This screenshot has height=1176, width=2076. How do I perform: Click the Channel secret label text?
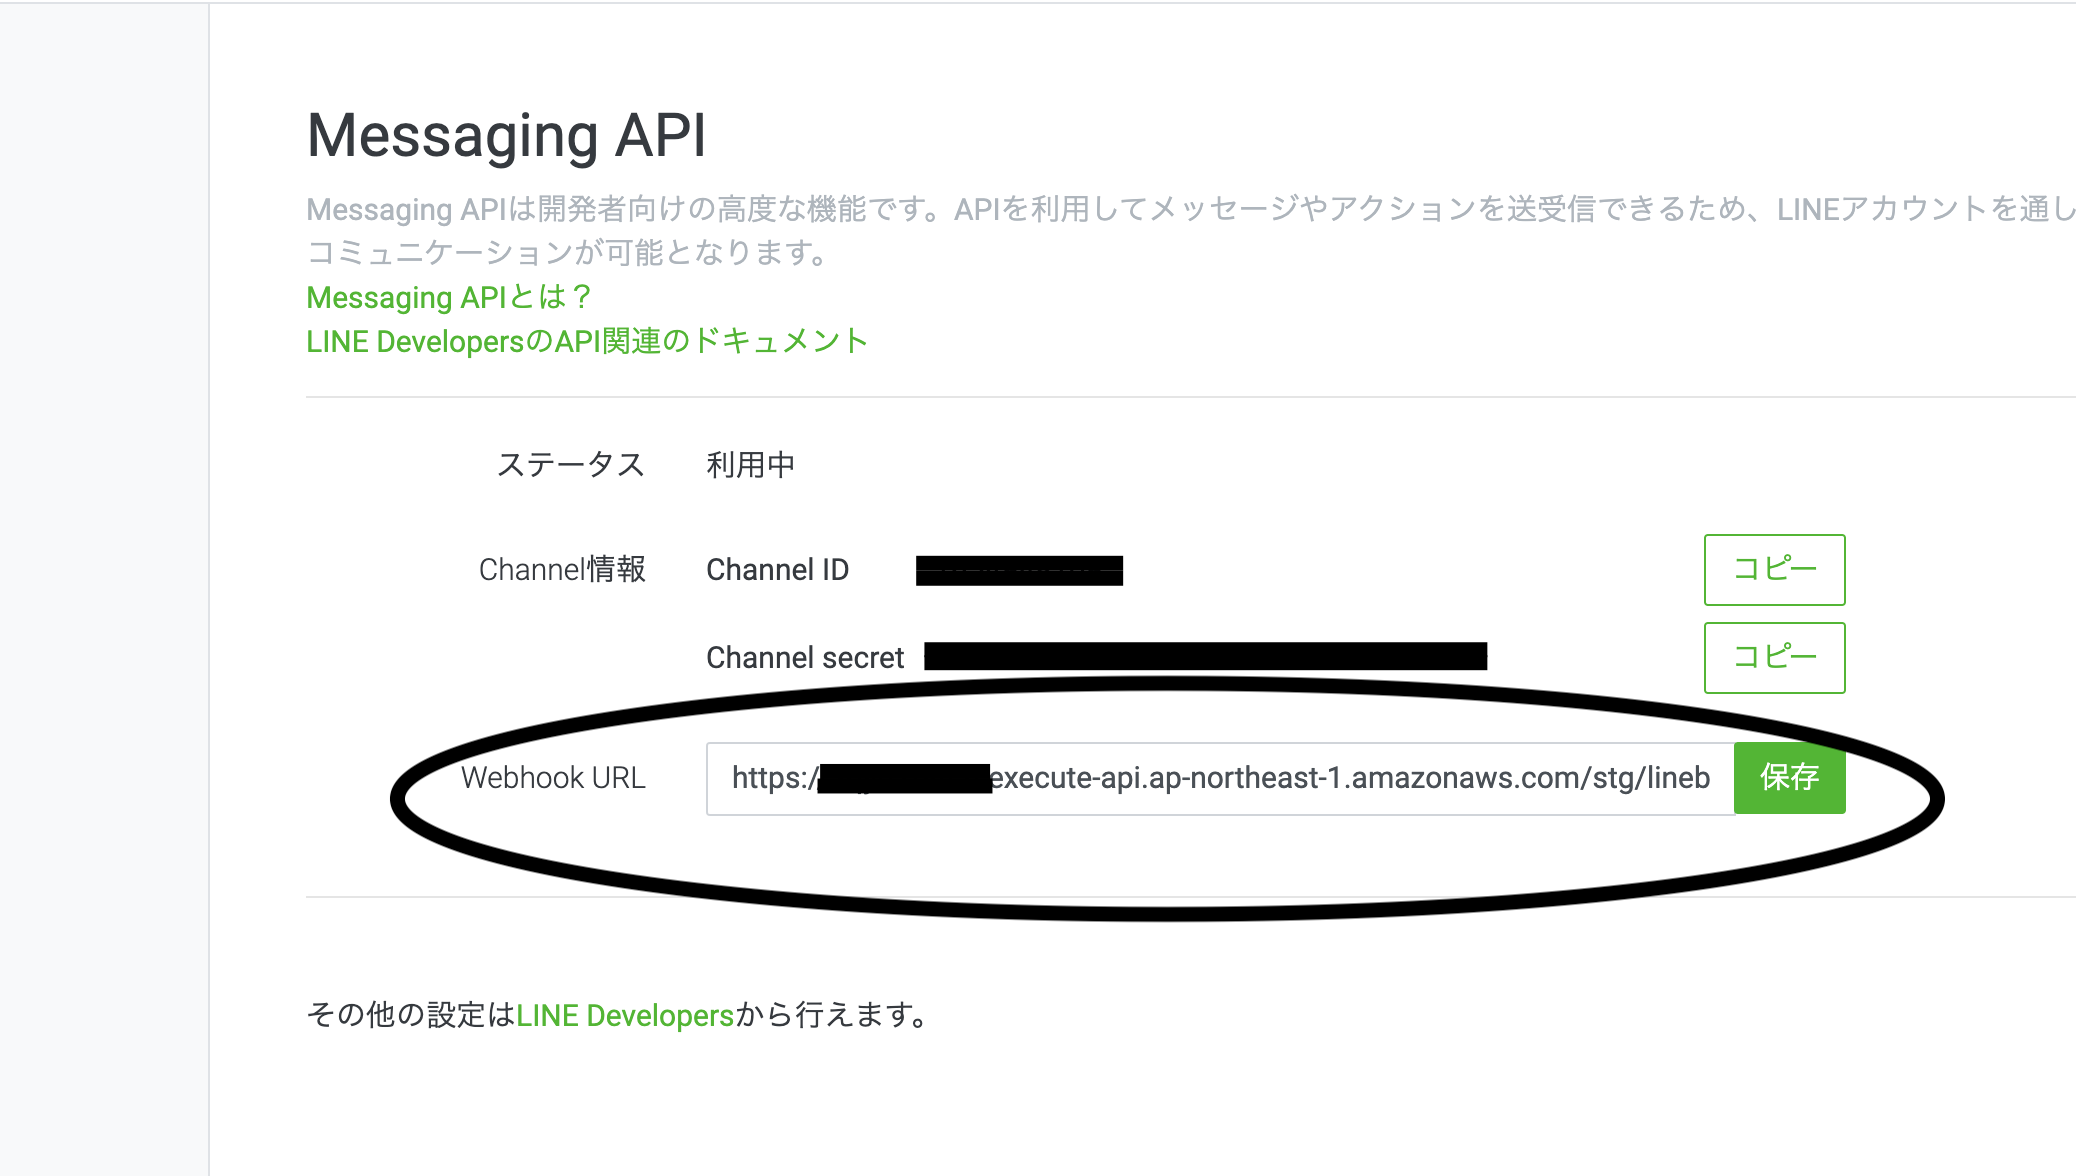point(803,657)
